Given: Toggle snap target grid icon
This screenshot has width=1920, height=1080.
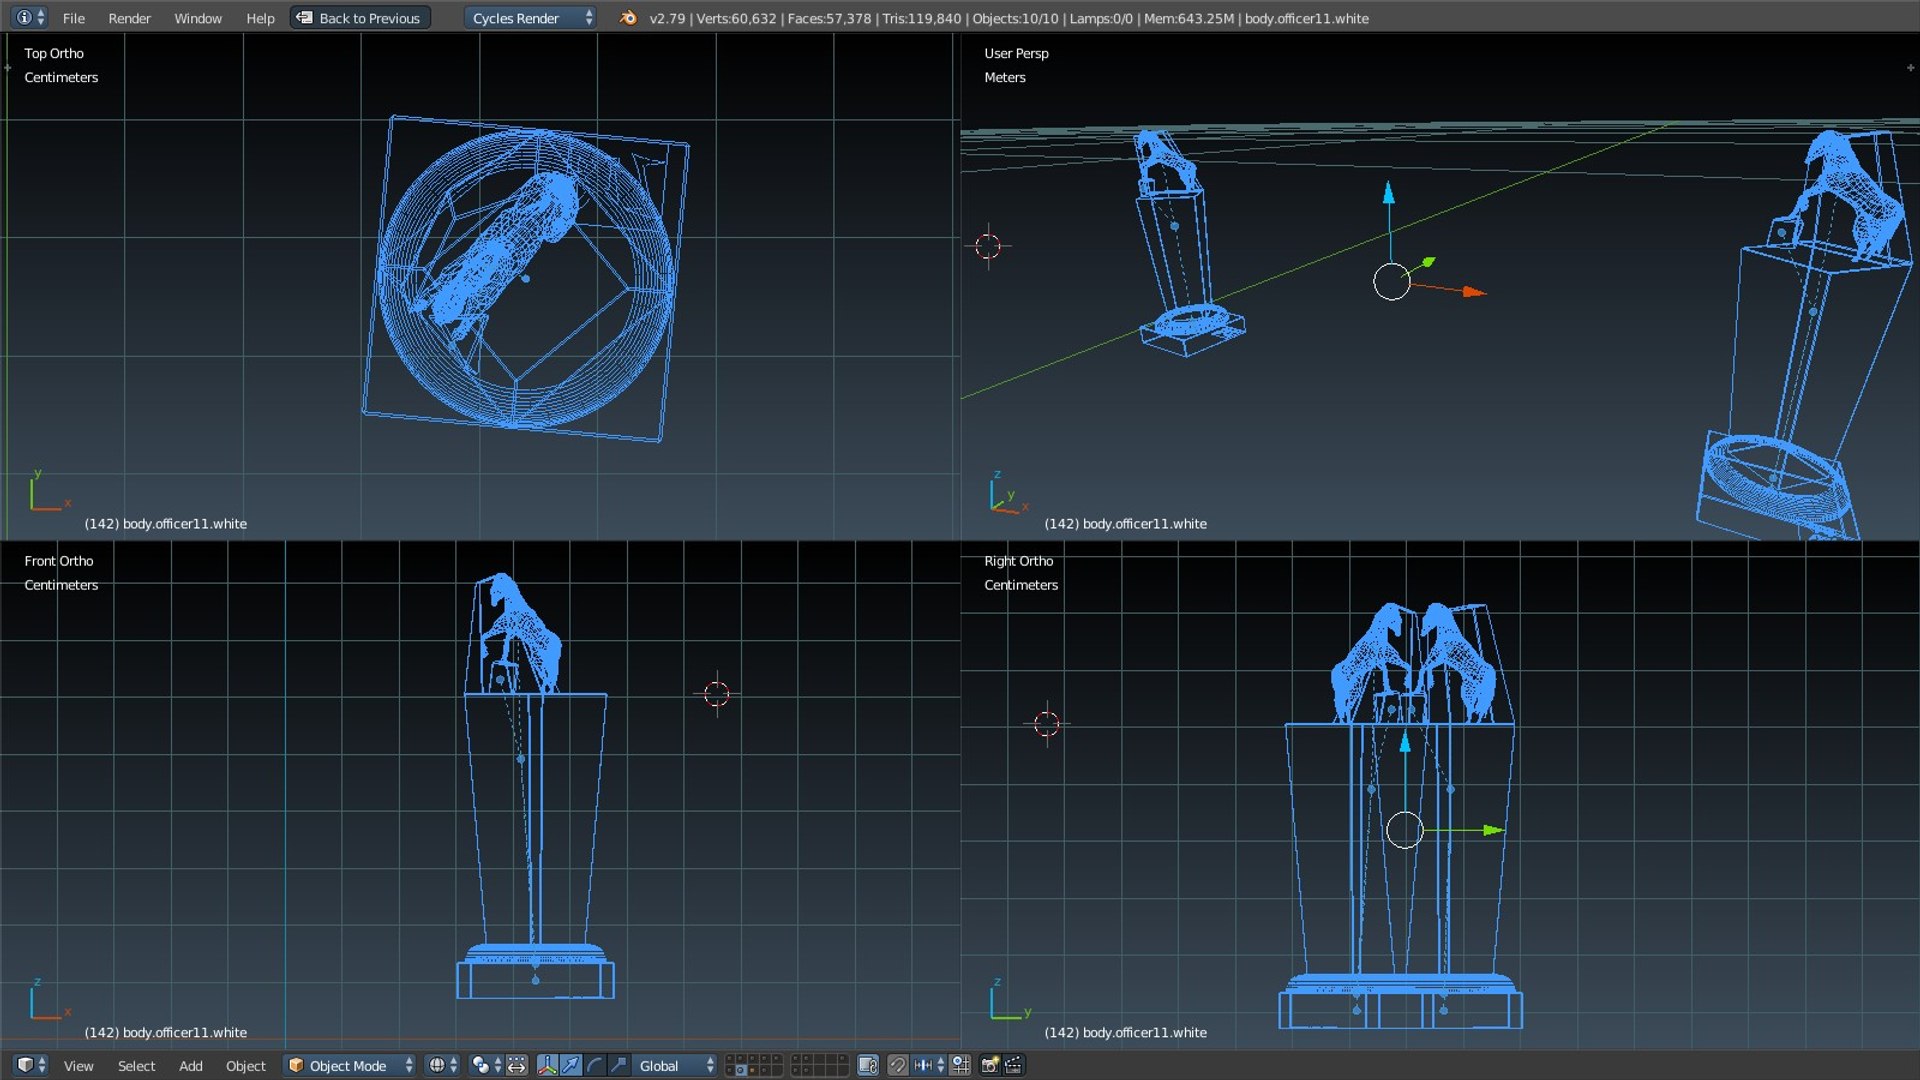Looking at the screenshot, I should [x=960, y=1065].
